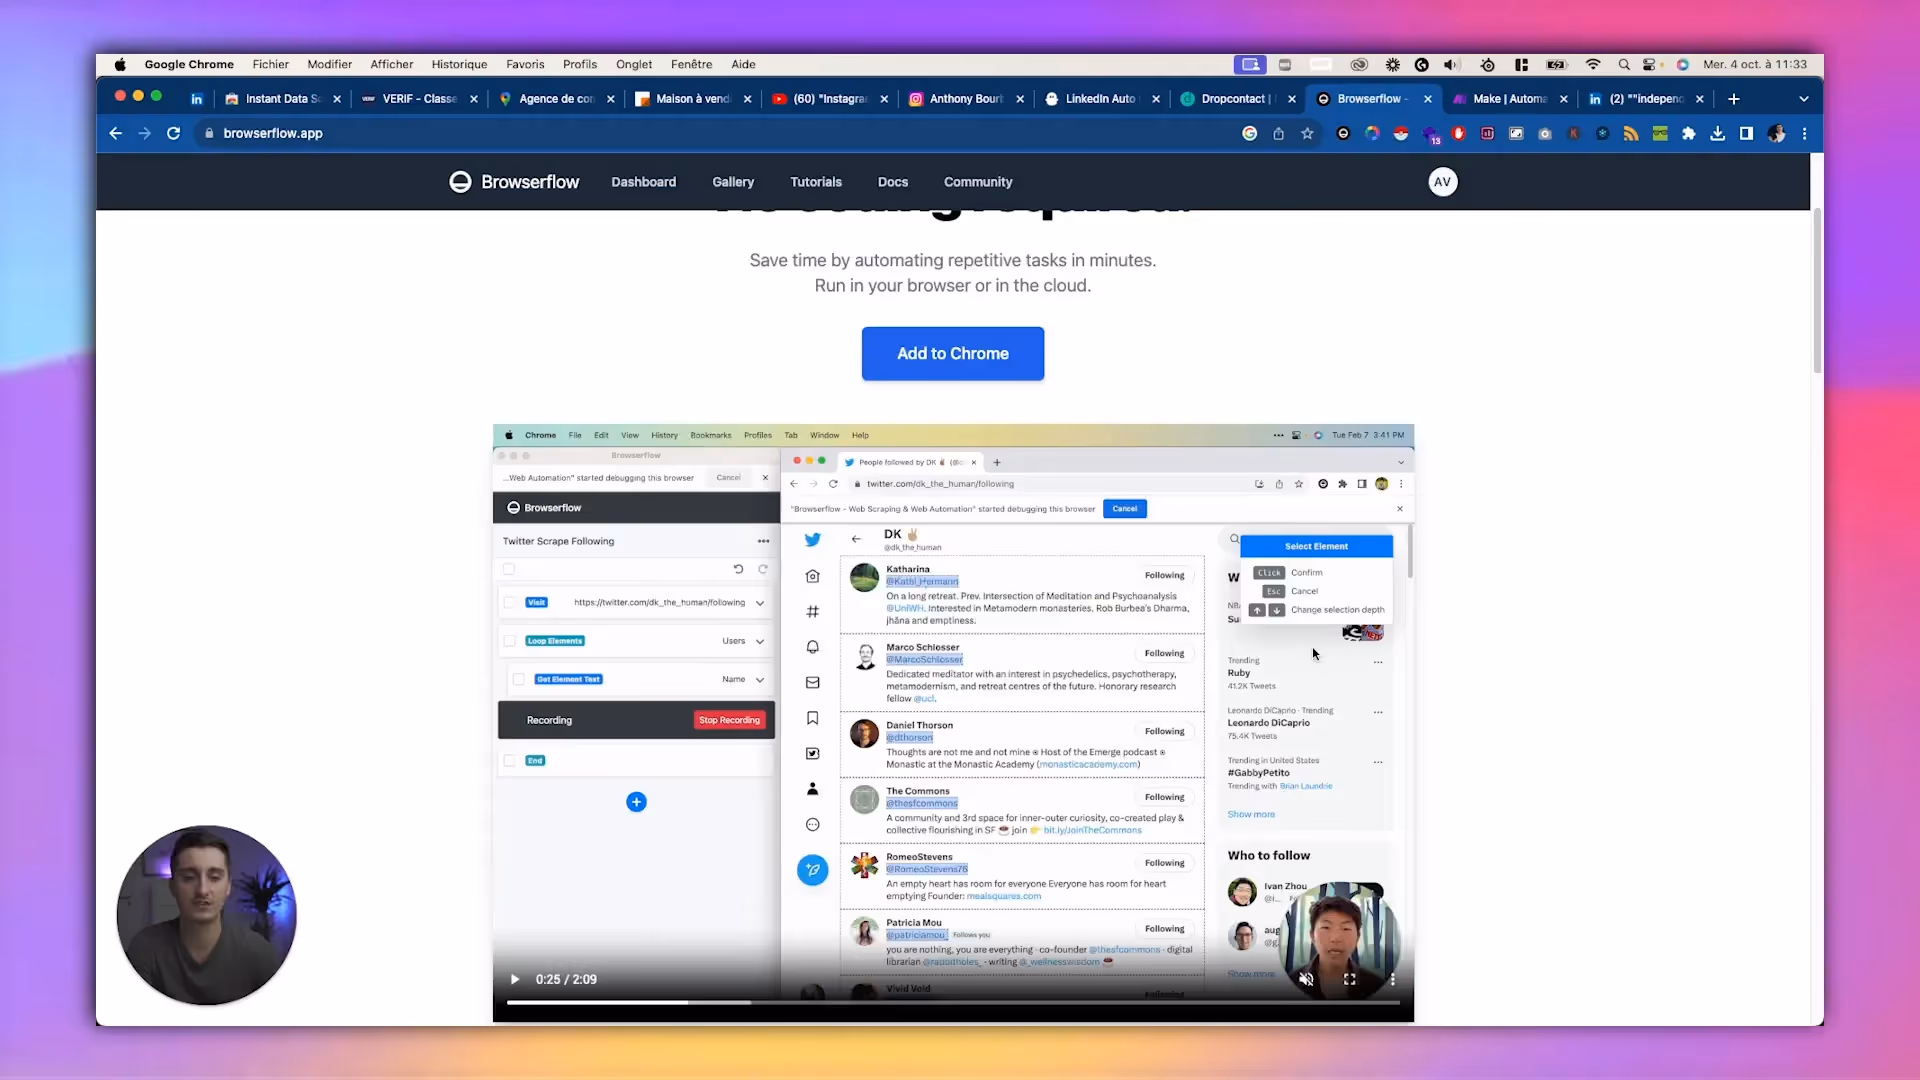The image size is (1920, 1080).
Task: Open the Chrome profile avatar
Action: (1777, 133)
